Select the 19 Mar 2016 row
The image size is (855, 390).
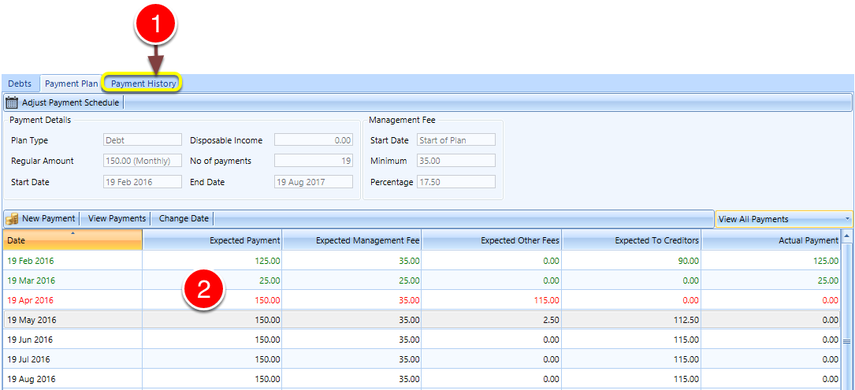click(422, 280)
